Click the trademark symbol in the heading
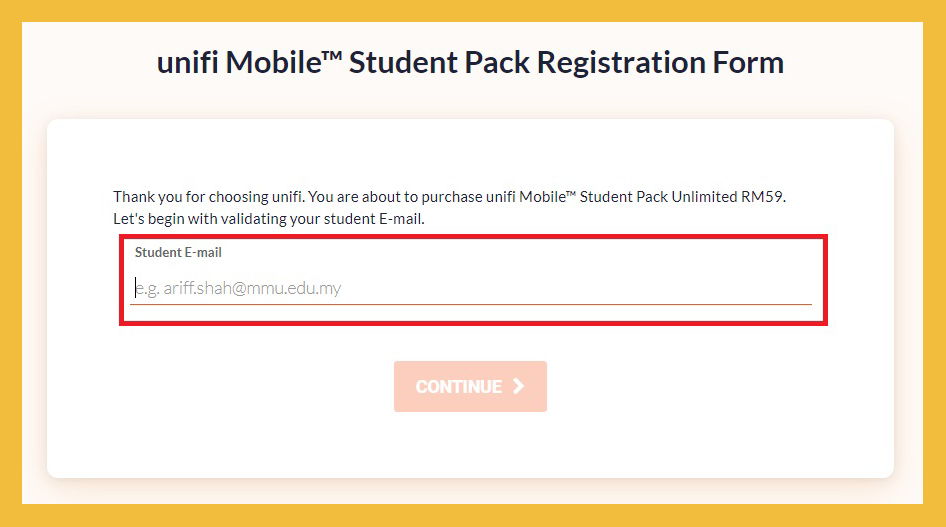Image resolution: width=946 pixels, height=527 pixels. point(333,56)
